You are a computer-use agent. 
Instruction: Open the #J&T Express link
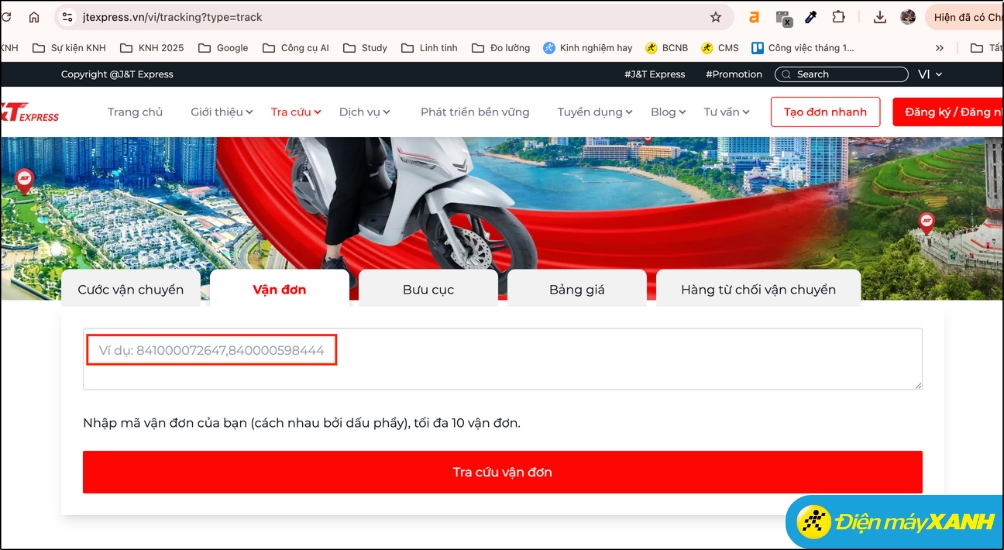coord(654,74)
